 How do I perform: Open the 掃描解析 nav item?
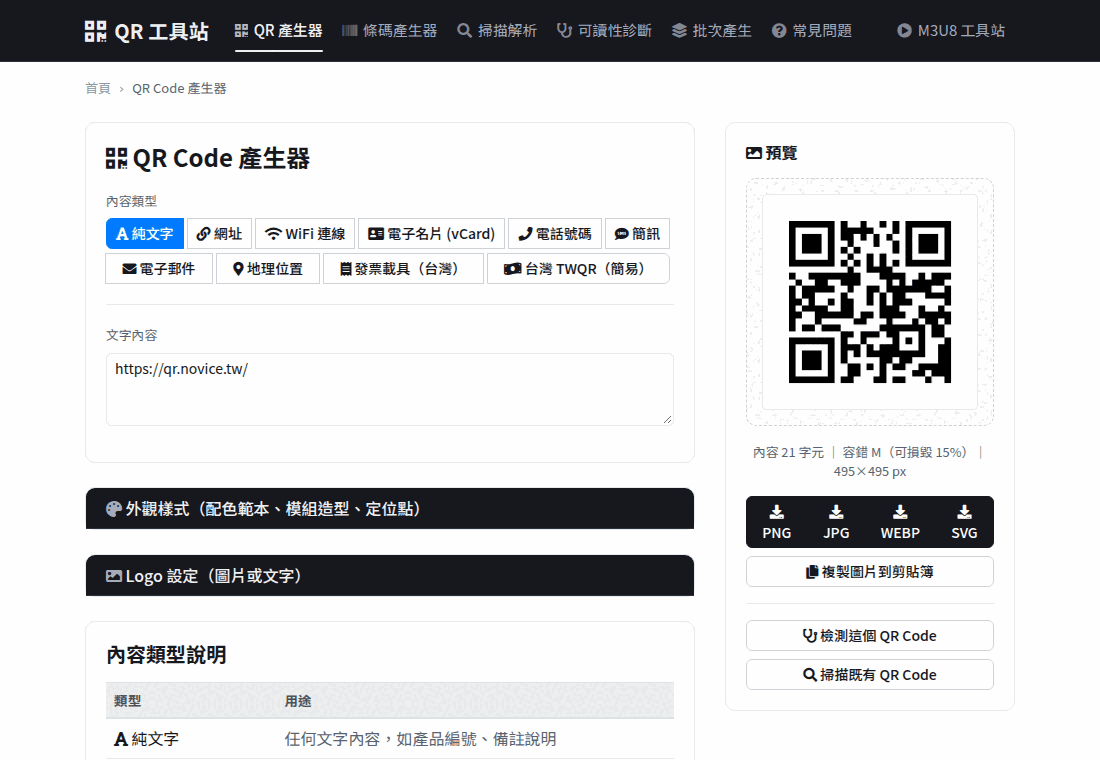coord(497,31)
